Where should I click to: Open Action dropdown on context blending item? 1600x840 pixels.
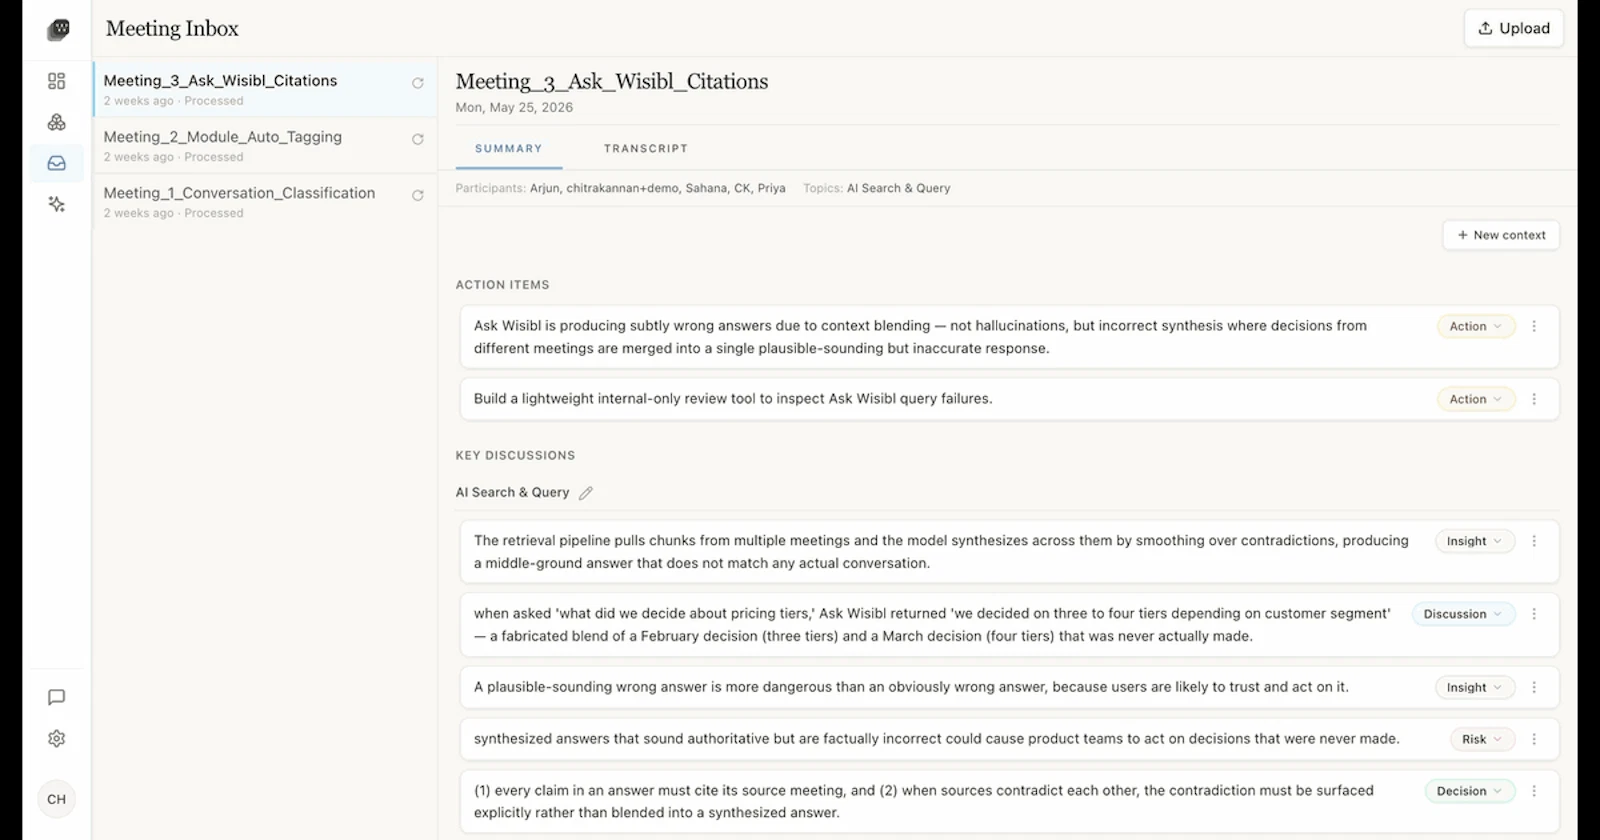1476,326
